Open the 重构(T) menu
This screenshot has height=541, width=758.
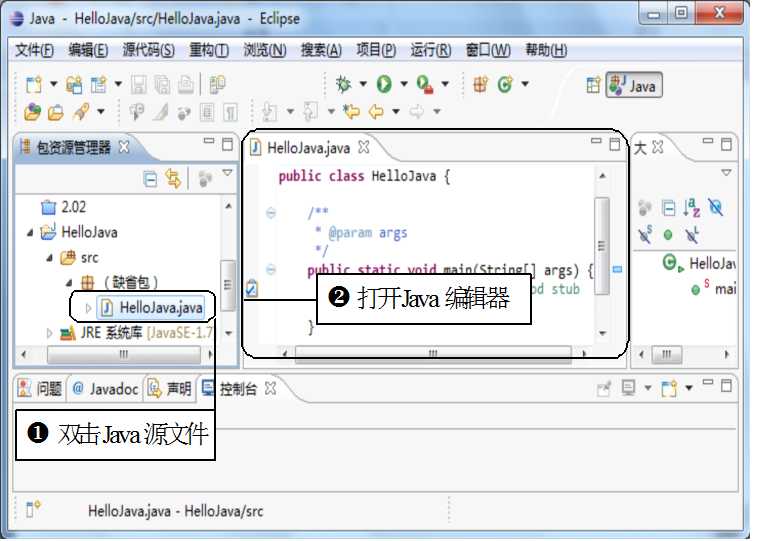(x=209, y=50)
